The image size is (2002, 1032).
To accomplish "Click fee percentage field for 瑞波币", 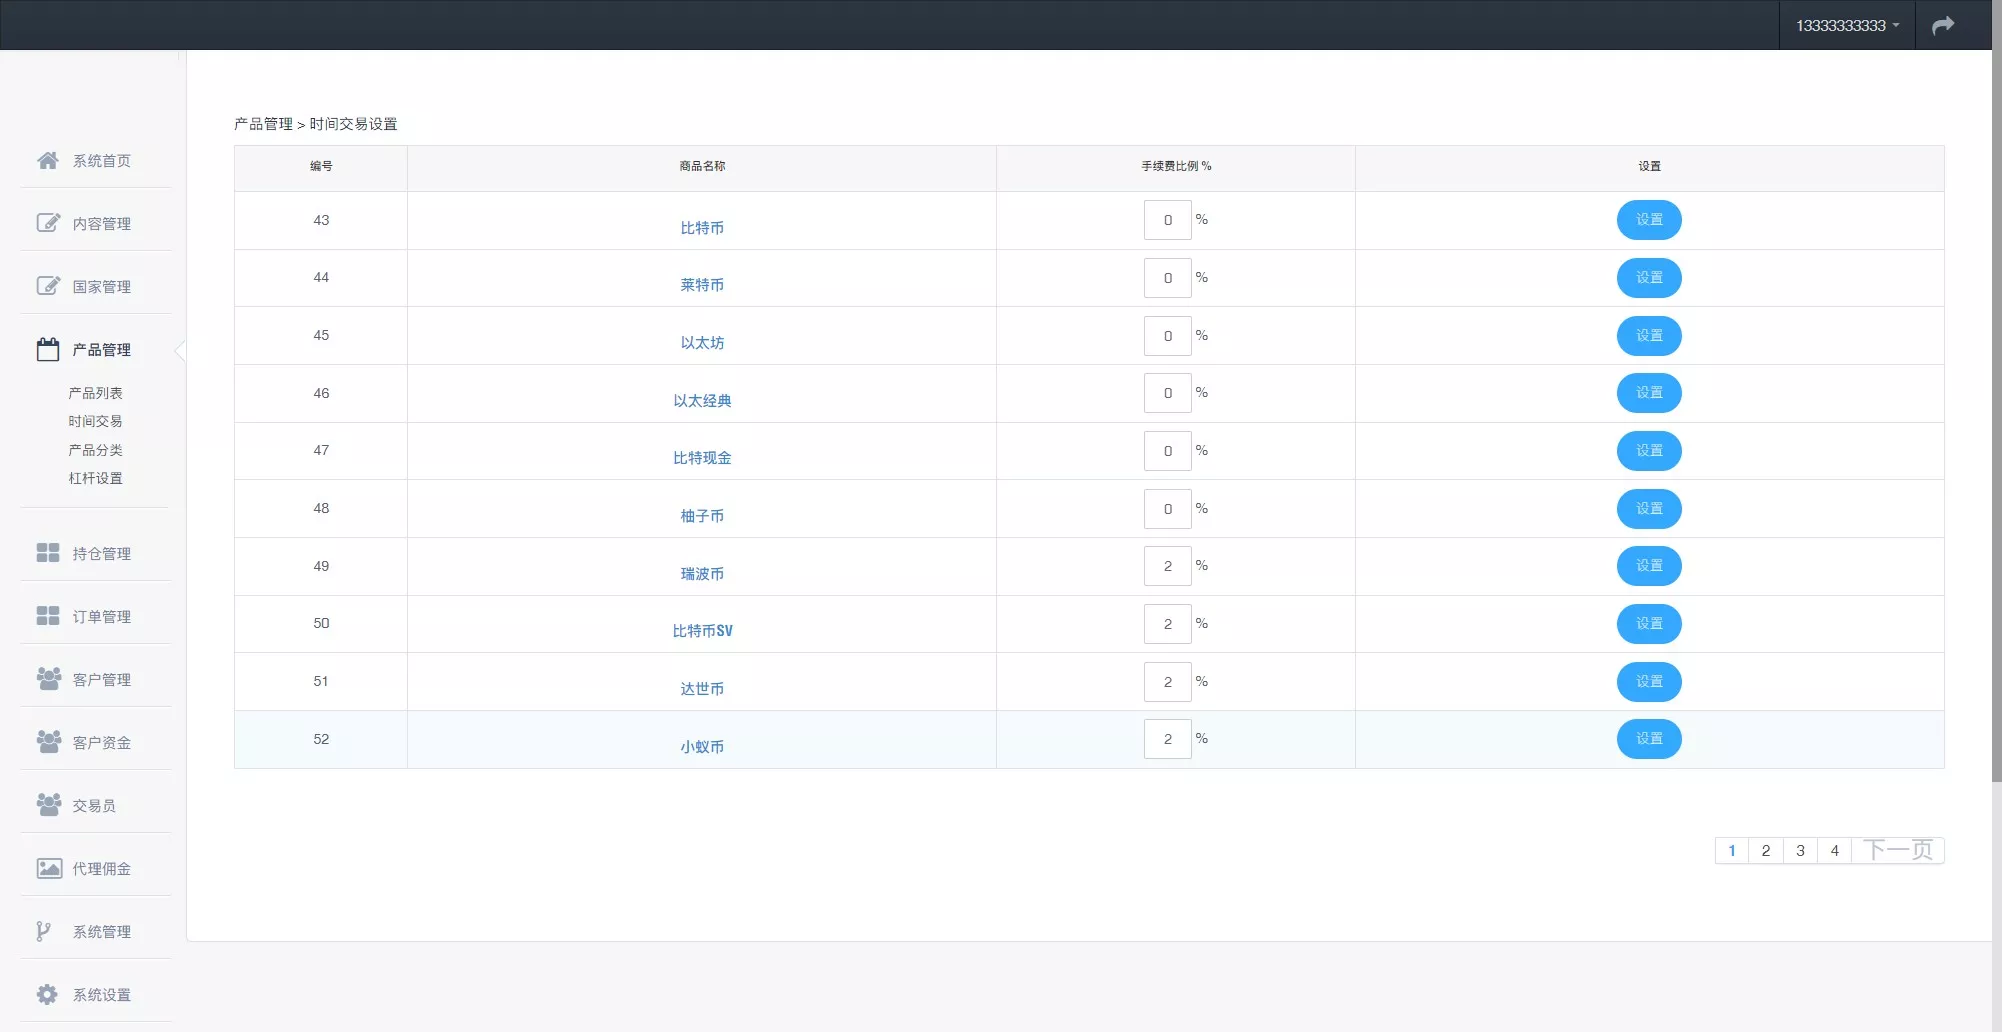I will (x=1167, y=566).
